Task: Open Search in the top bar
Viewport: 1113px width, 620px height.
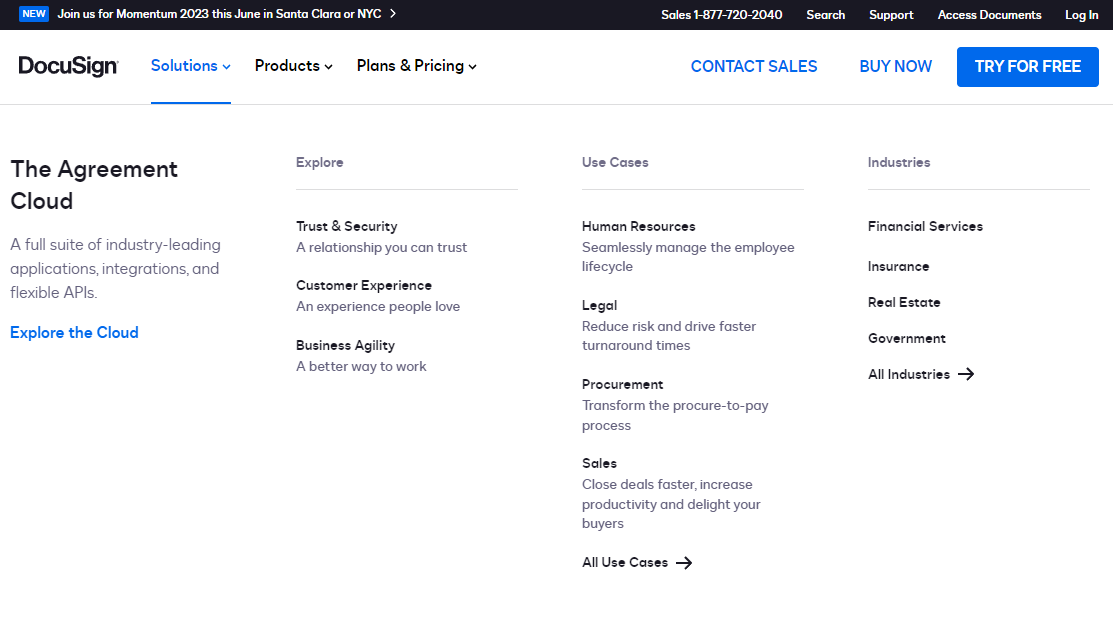Action: click(x=825, y=15)
